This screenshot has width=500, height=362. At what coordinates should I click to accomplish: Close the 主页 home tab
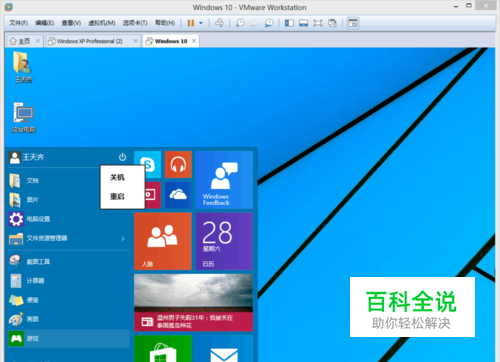(x=38, y=41)
